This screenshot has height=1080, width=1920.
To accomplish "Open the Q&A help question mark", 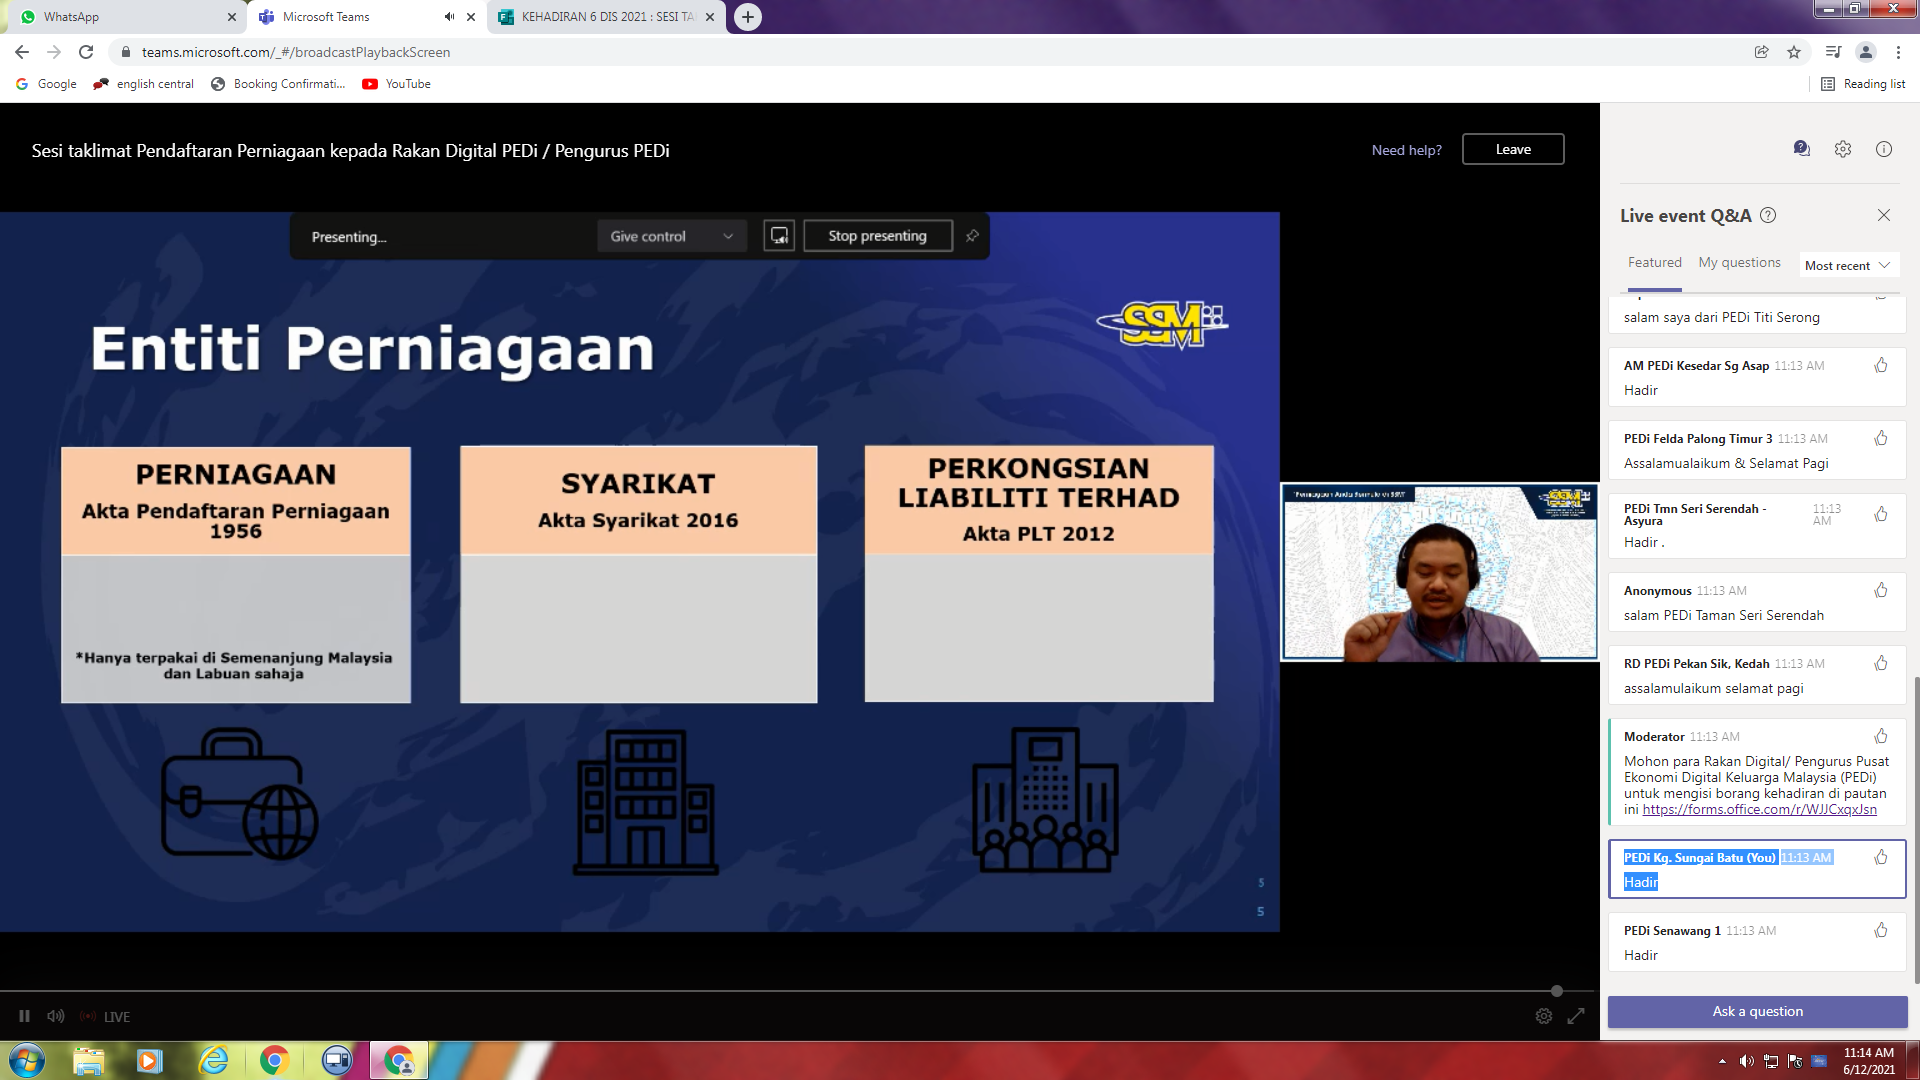I will [x=1768, y=215].
